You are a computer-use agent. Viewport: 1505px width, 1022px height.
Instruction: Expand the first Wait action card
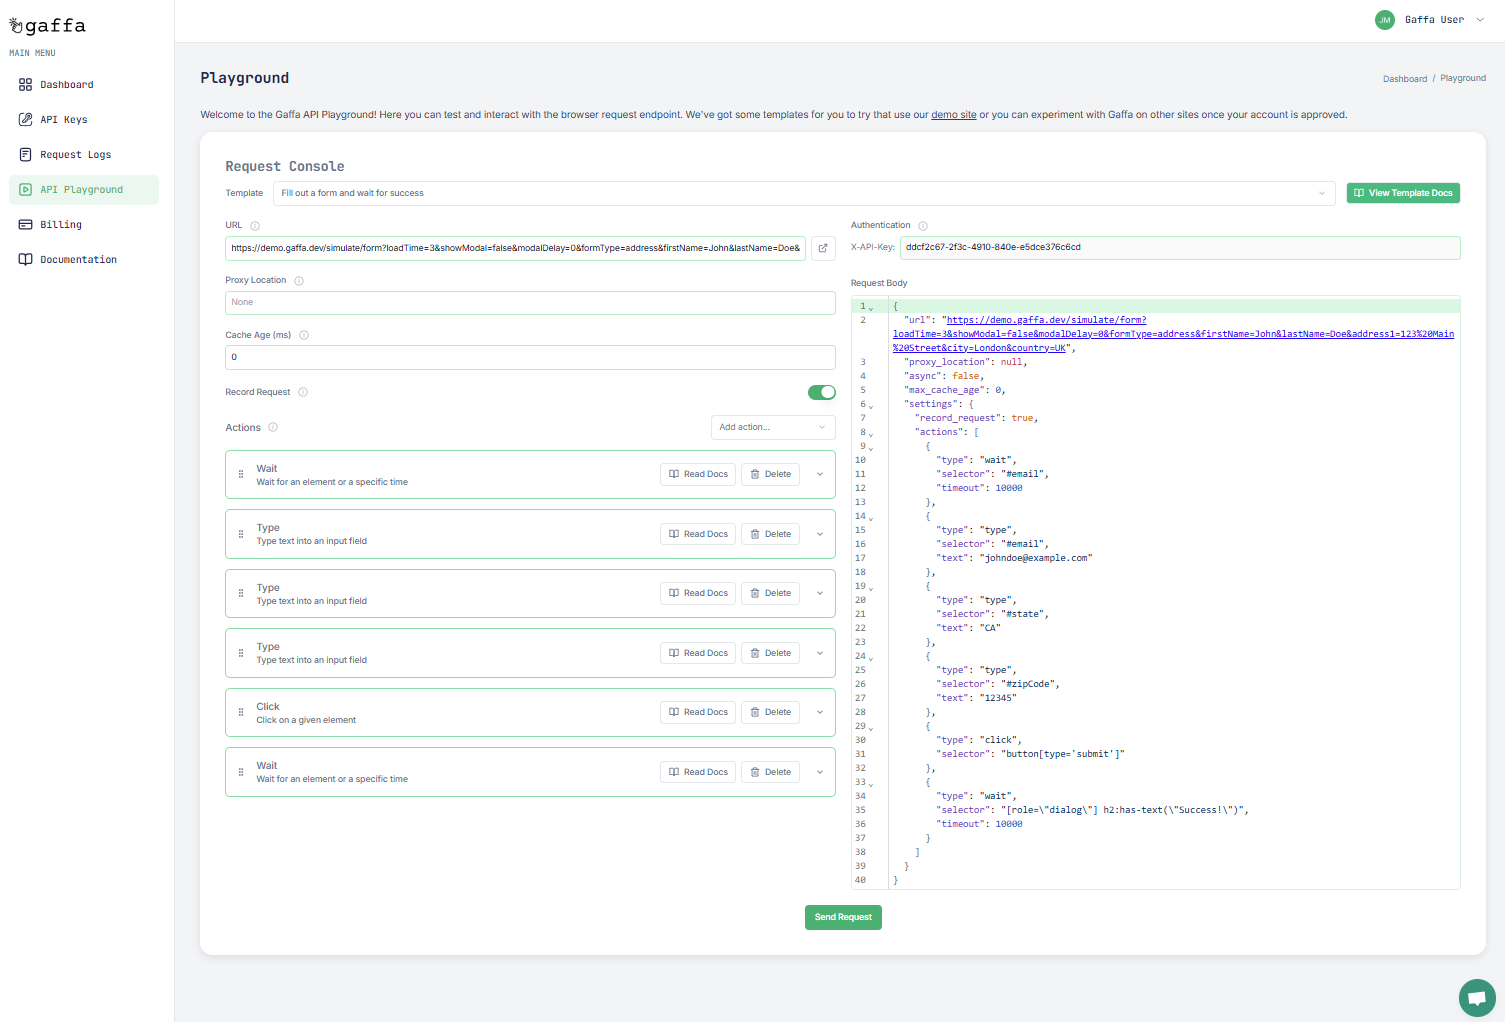click(820, 474)
